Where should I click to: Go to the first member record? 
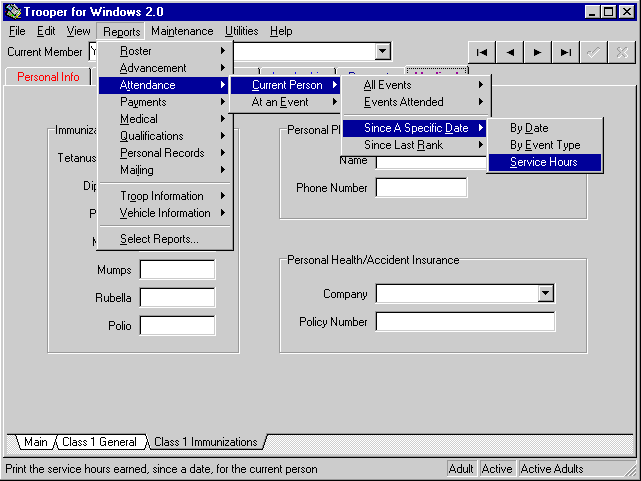coord(482,52)
